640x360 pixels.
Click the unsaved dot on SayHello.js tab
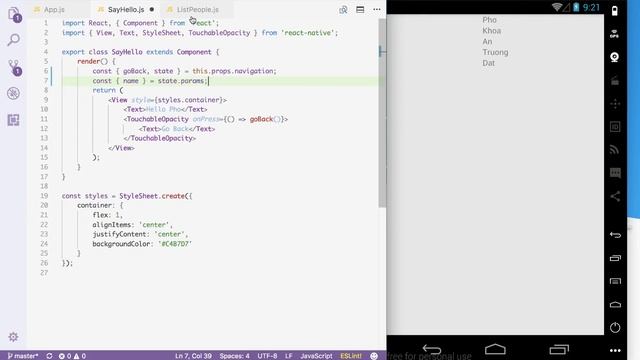click(152, 9)
